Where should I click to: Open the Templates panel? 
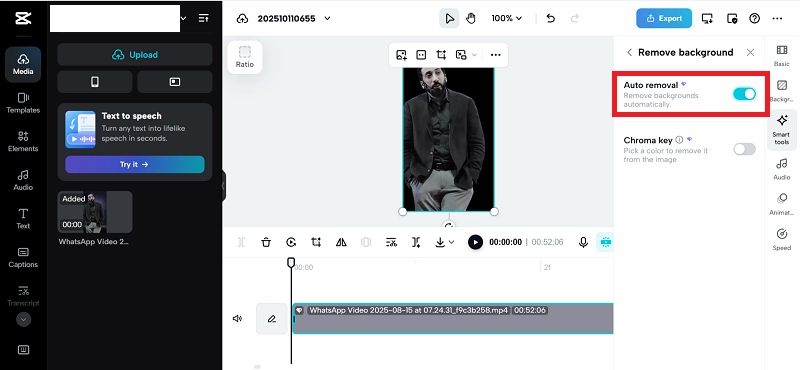point(23,103)
